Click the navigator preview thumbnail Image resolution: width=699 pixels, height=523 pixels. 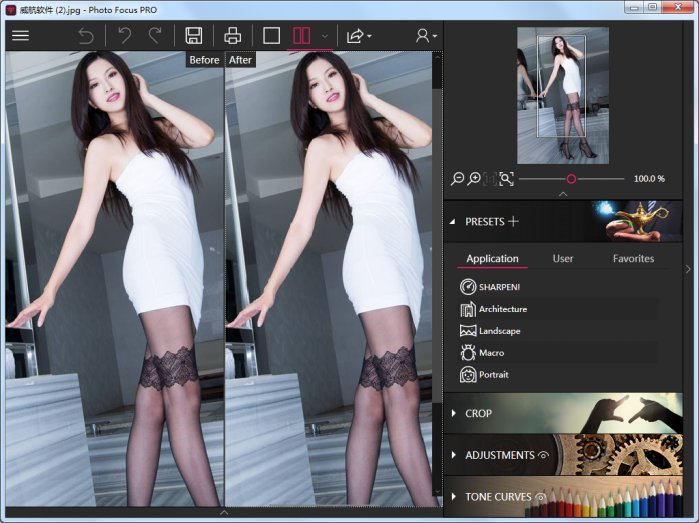tap(563, 95)
